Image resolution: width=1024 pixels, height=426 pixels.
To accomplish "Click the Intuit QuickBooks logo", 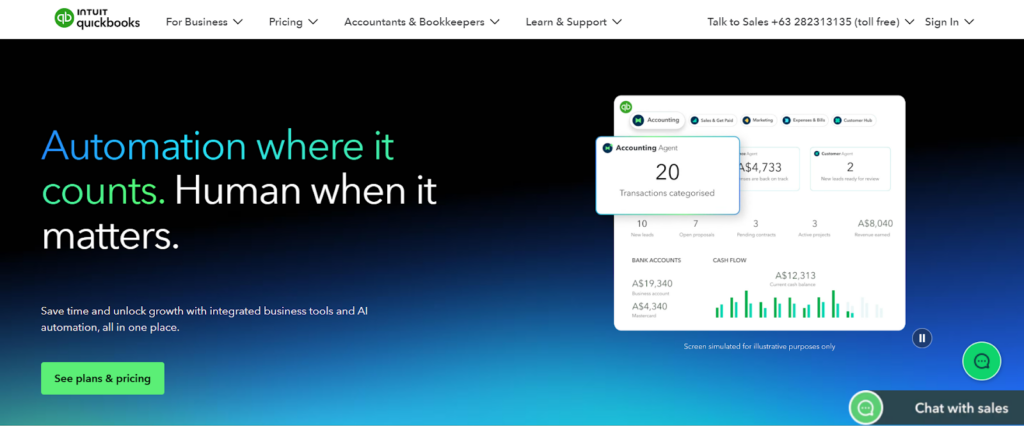I will (97, 19).
